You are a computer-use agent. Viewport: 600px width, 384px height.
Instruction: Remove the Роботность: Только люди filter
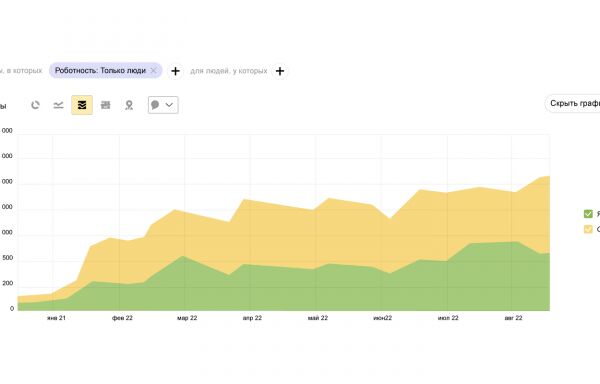coord(153,70)
